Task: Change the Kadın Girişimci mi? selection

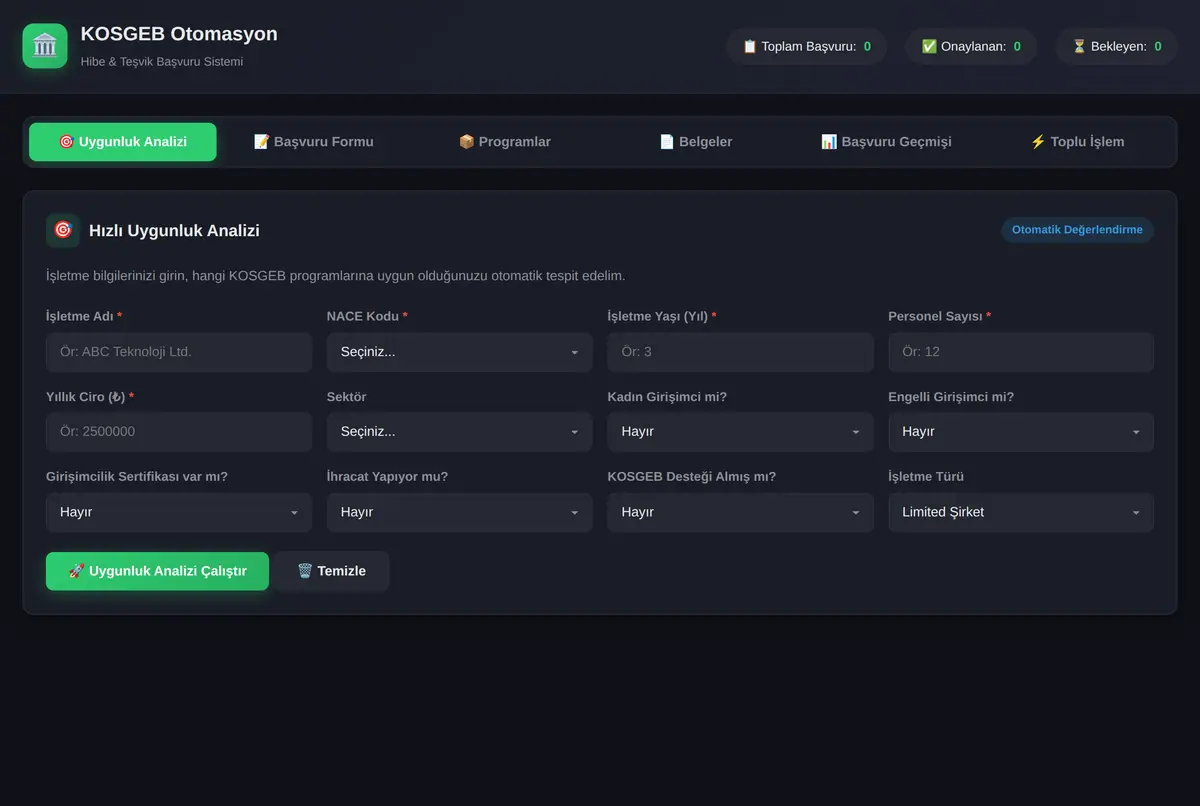Action: 740,432
